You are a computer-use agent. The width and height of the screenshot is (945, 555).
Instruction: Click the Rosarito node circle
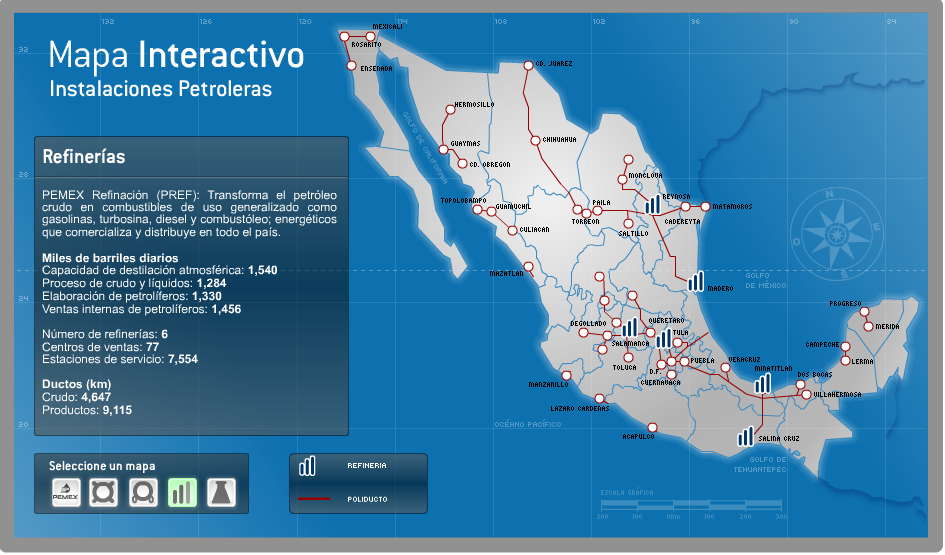345,37
